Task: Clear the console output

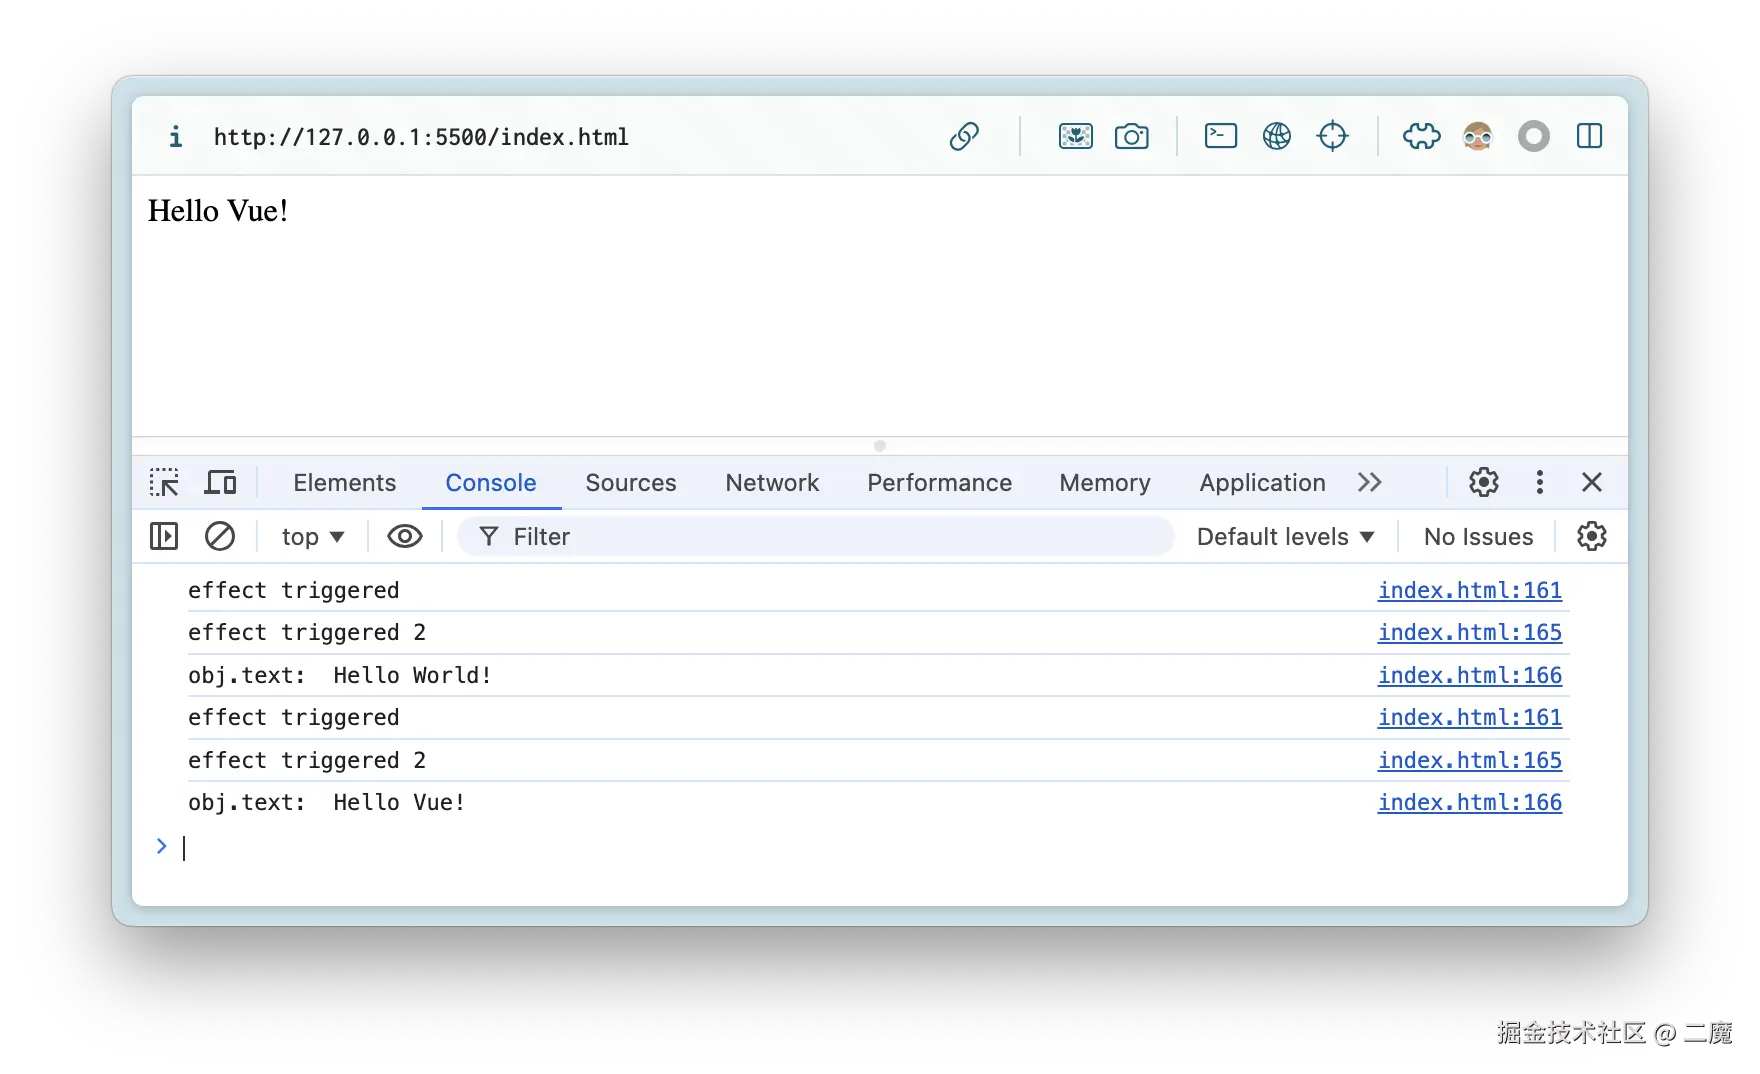Action: [220, 537]
